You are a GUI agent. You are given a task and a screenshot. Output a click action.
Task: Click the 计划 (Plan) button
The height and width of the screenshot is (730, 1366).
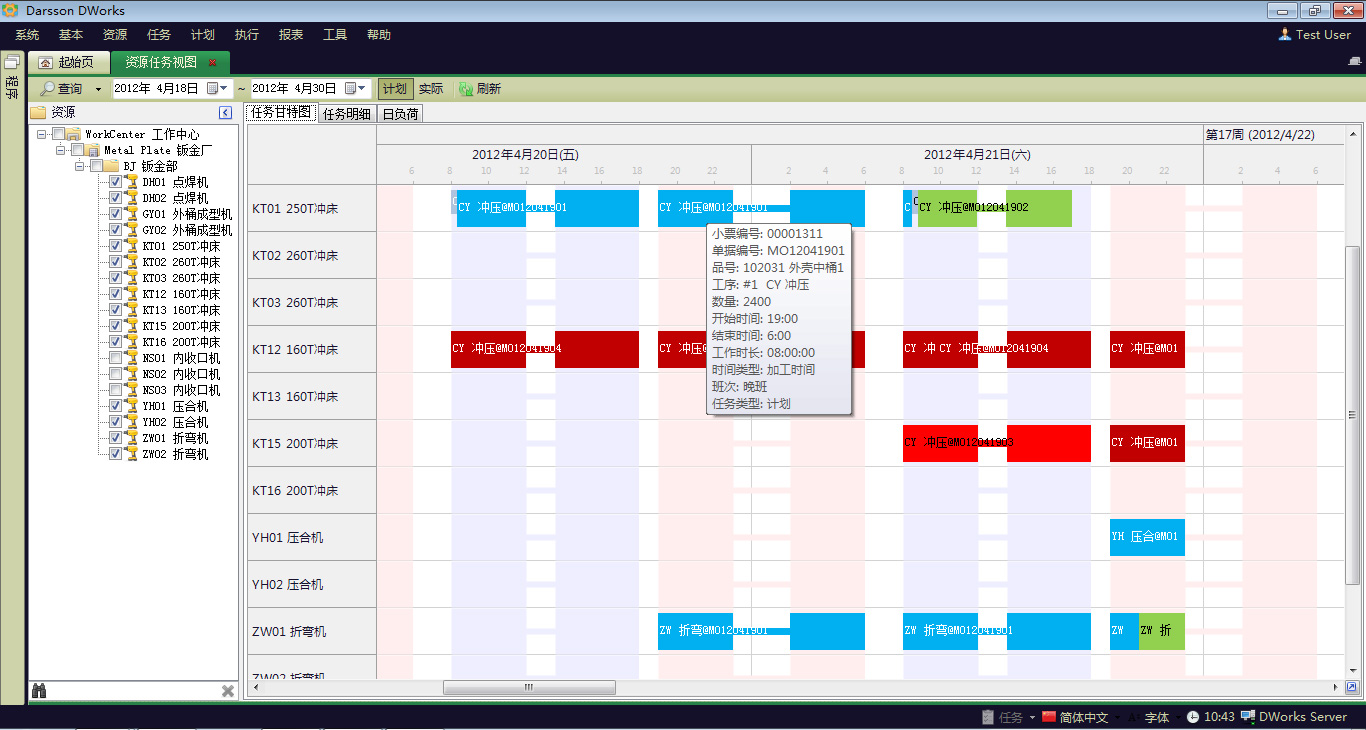(394, 88)
